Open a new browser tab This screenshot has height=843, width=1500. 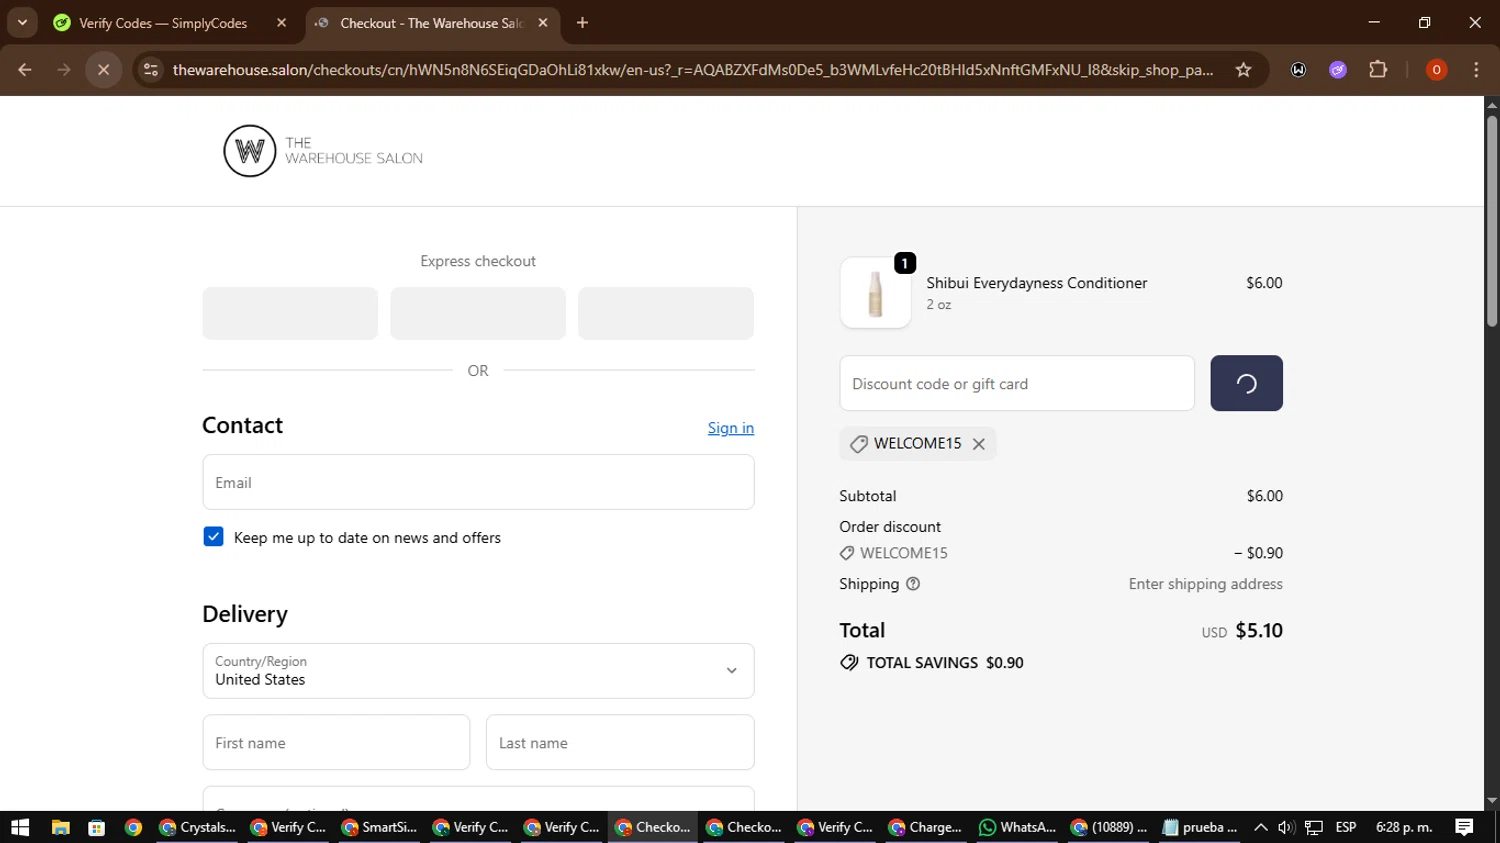[582, 23]
